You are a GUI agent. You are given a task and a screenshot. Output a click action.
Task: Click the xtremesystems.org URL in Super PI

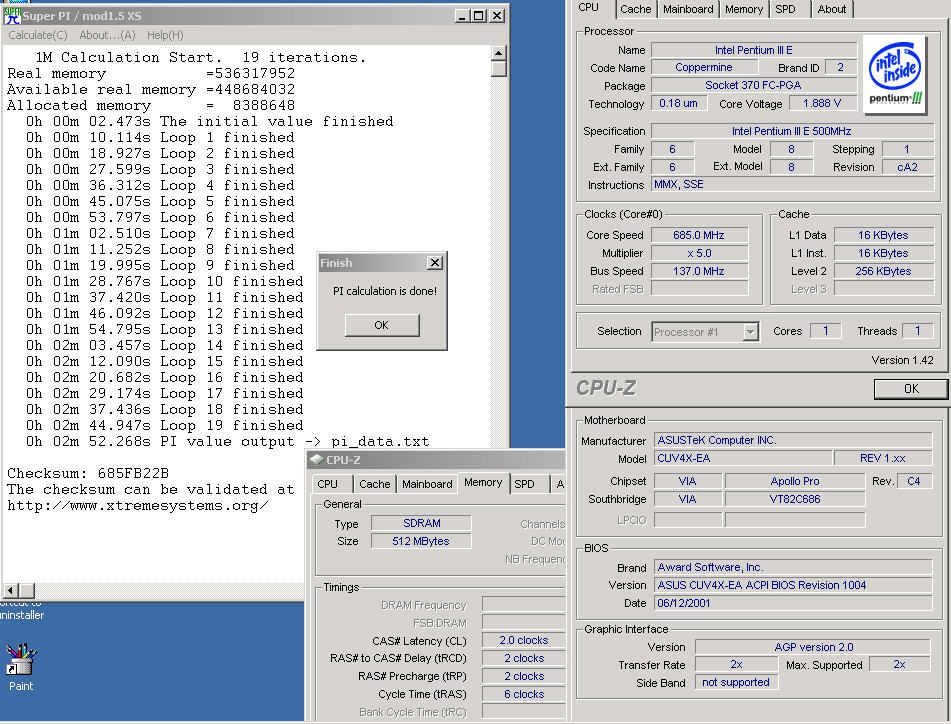click(x=138, y=506)
